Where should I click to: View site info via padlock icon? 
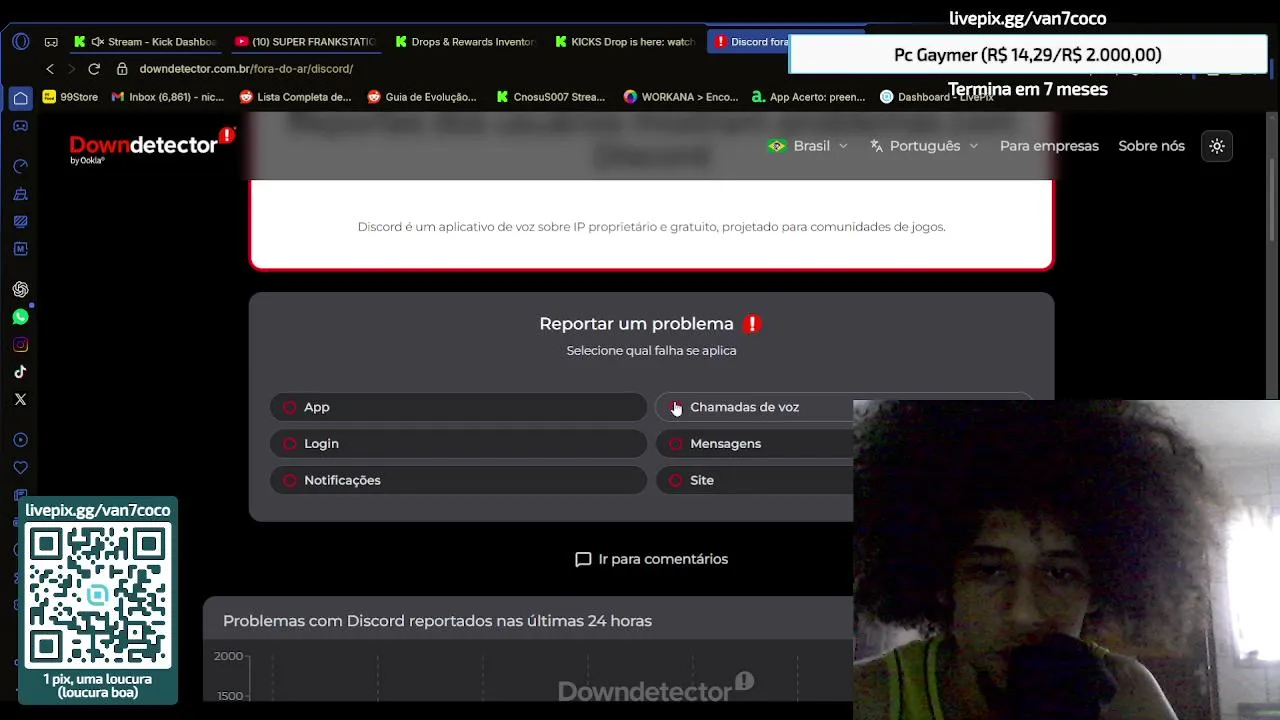[x=122, y=69]
